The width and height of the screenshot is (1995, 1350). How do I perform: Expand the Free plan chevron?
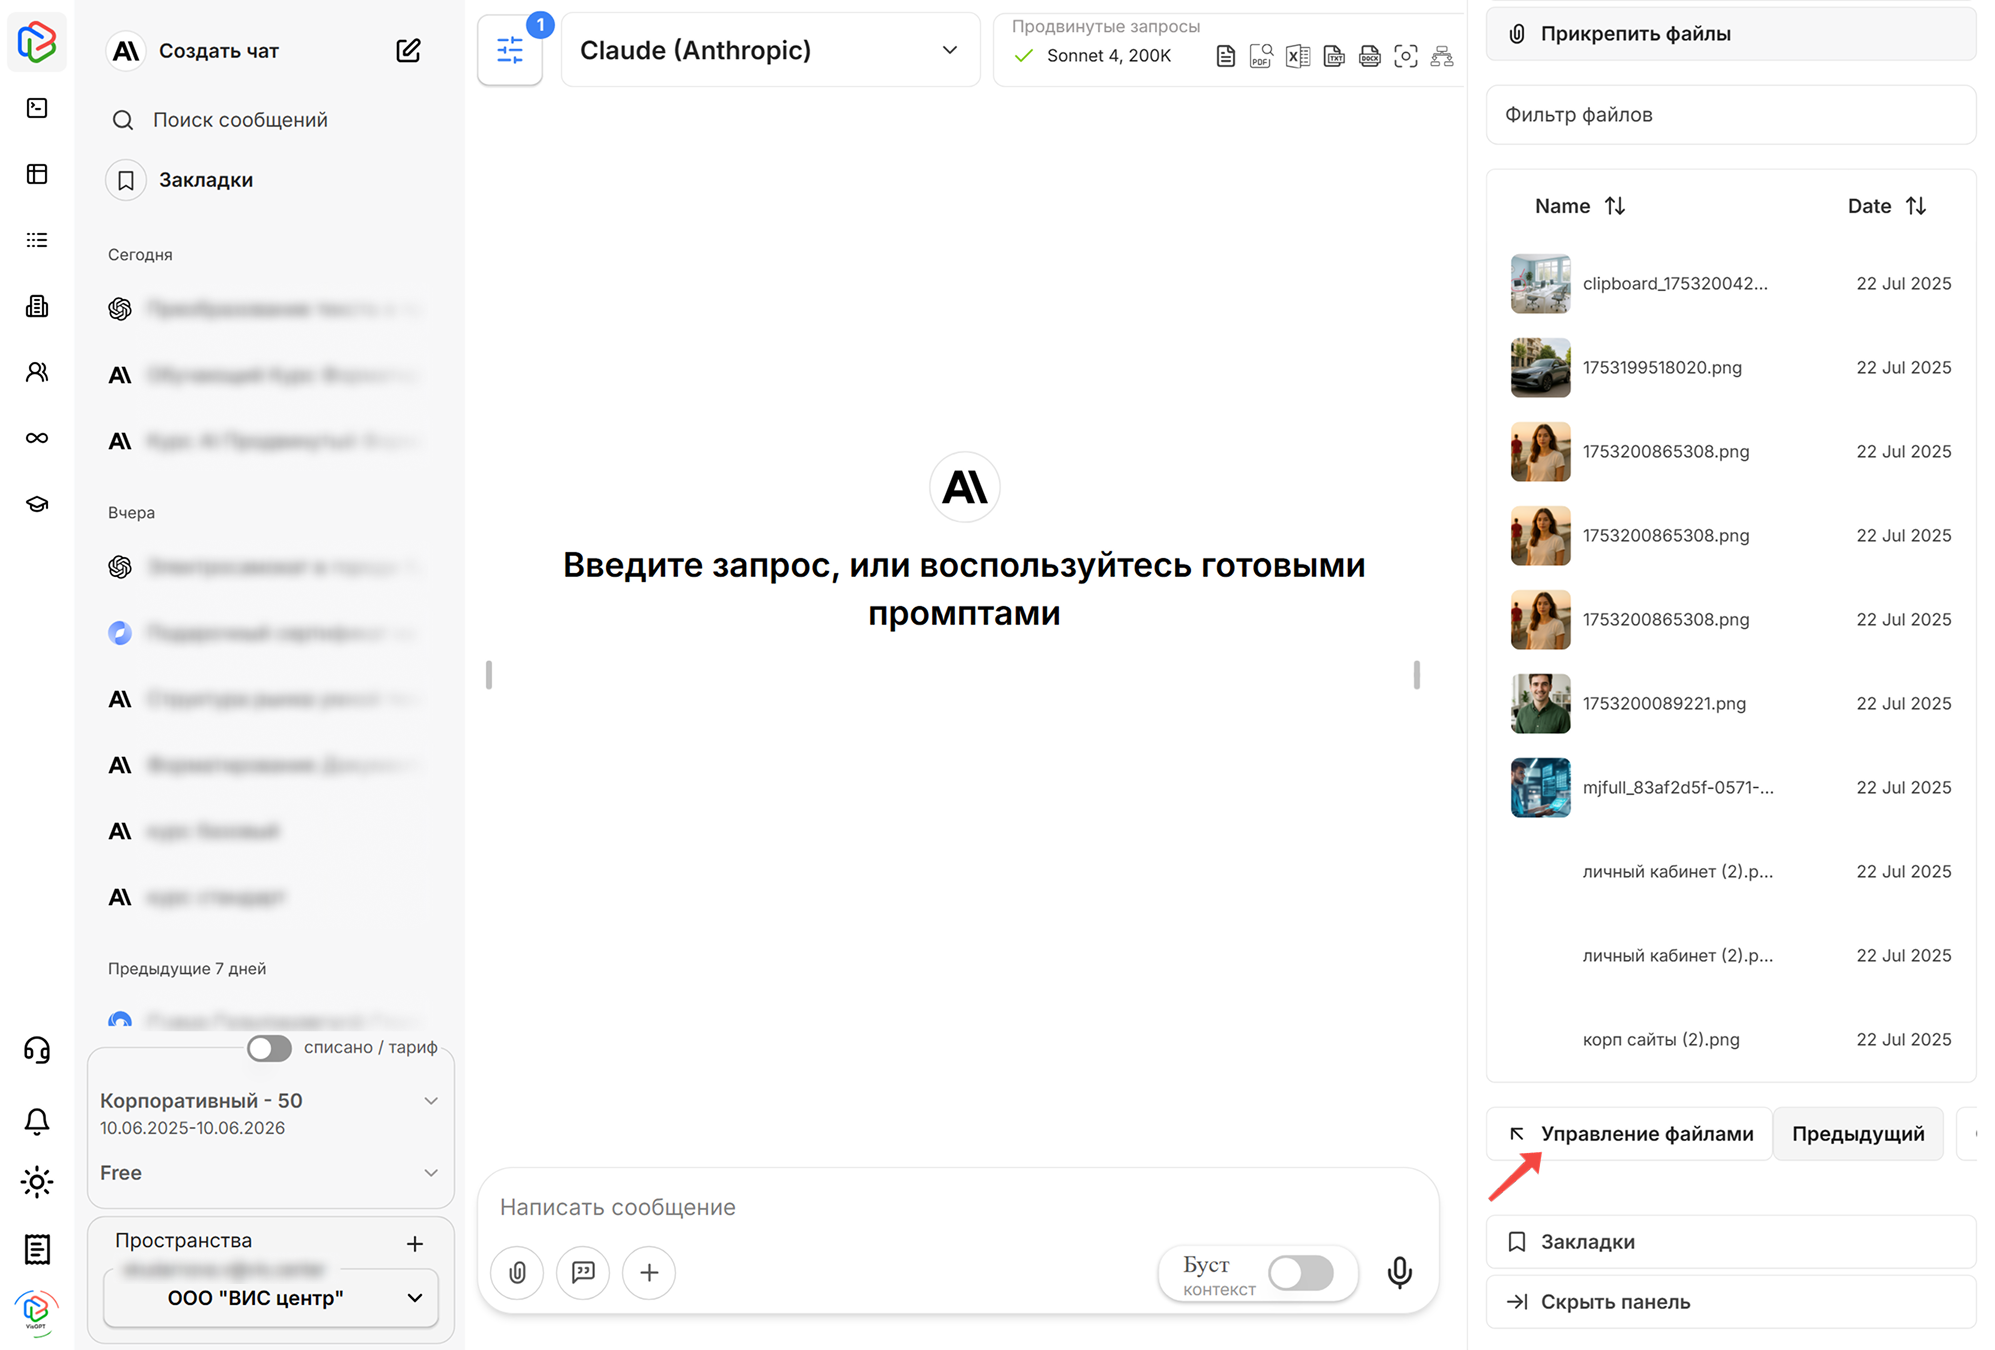tap(431, 1173)
